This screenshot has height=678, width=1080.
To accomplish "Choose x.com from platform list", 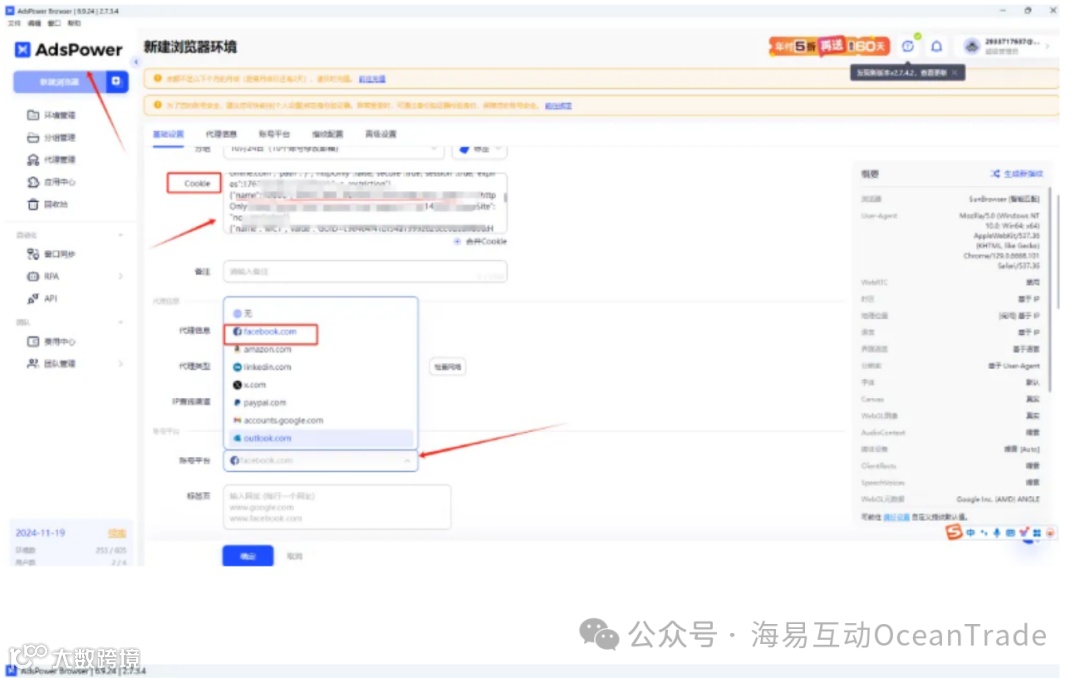I will [320, 385].
